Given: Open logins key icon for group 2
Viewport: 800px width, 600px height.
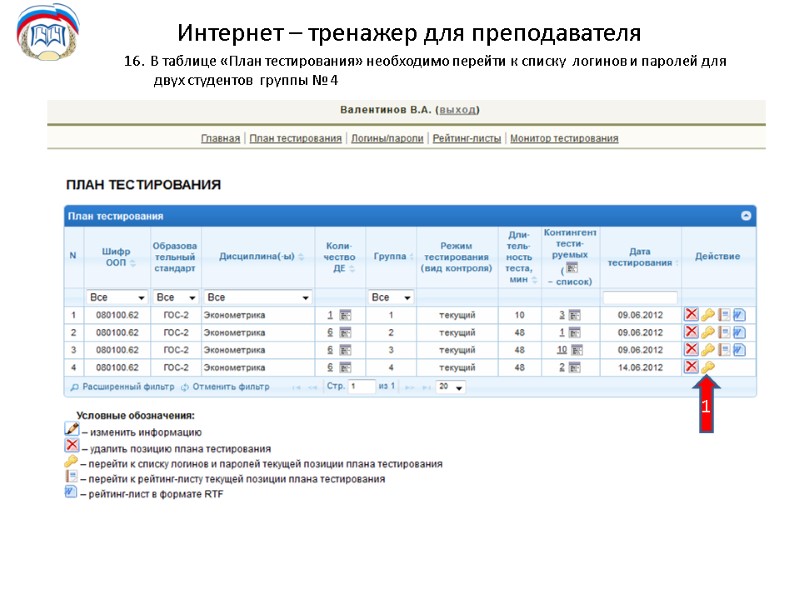Looking at the screenshot, I should [x=708, y=333].
